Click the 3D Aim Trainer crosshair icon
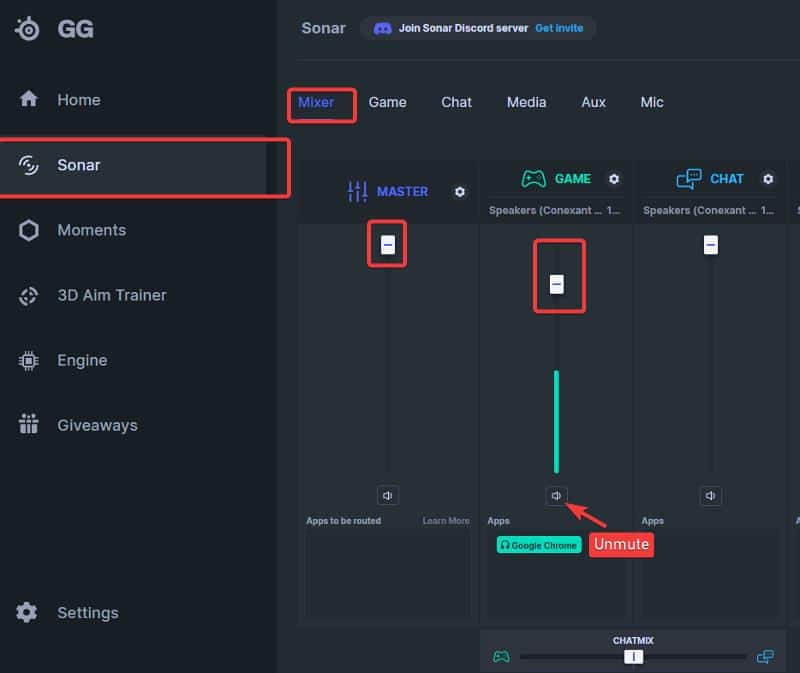Viewport: 800px width, 673px height. click(x=29, y=295)
